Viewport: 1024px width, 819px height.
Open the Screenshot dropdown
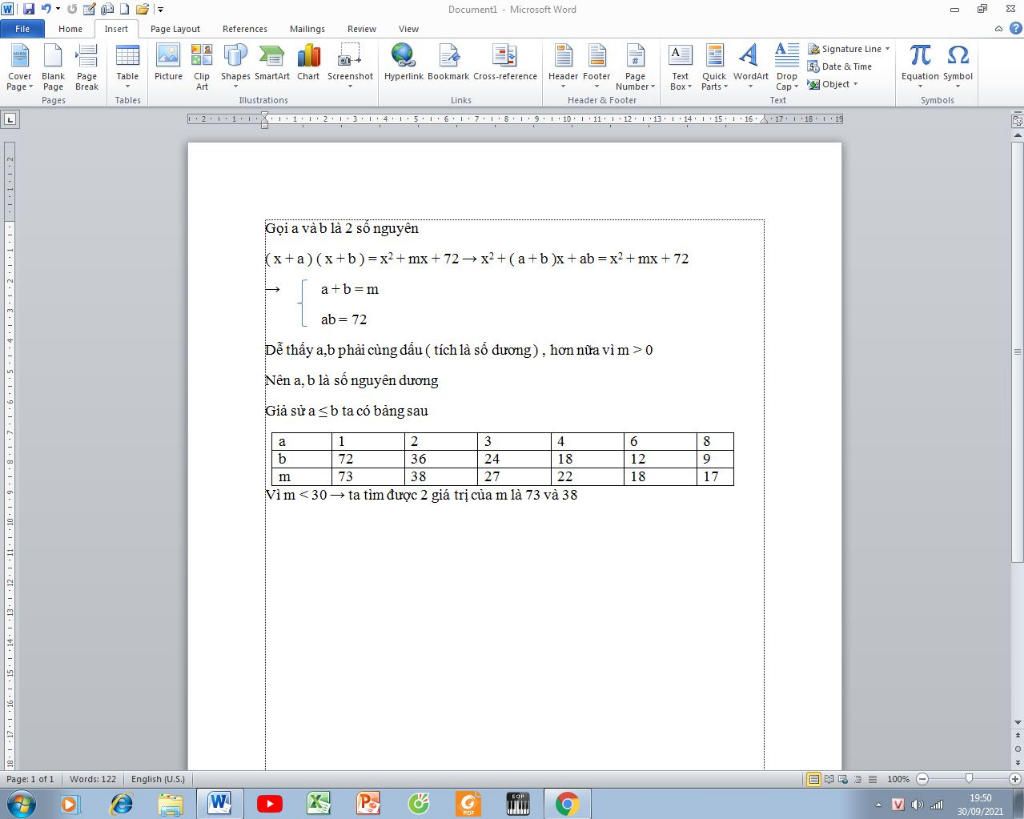coord(350,67)
